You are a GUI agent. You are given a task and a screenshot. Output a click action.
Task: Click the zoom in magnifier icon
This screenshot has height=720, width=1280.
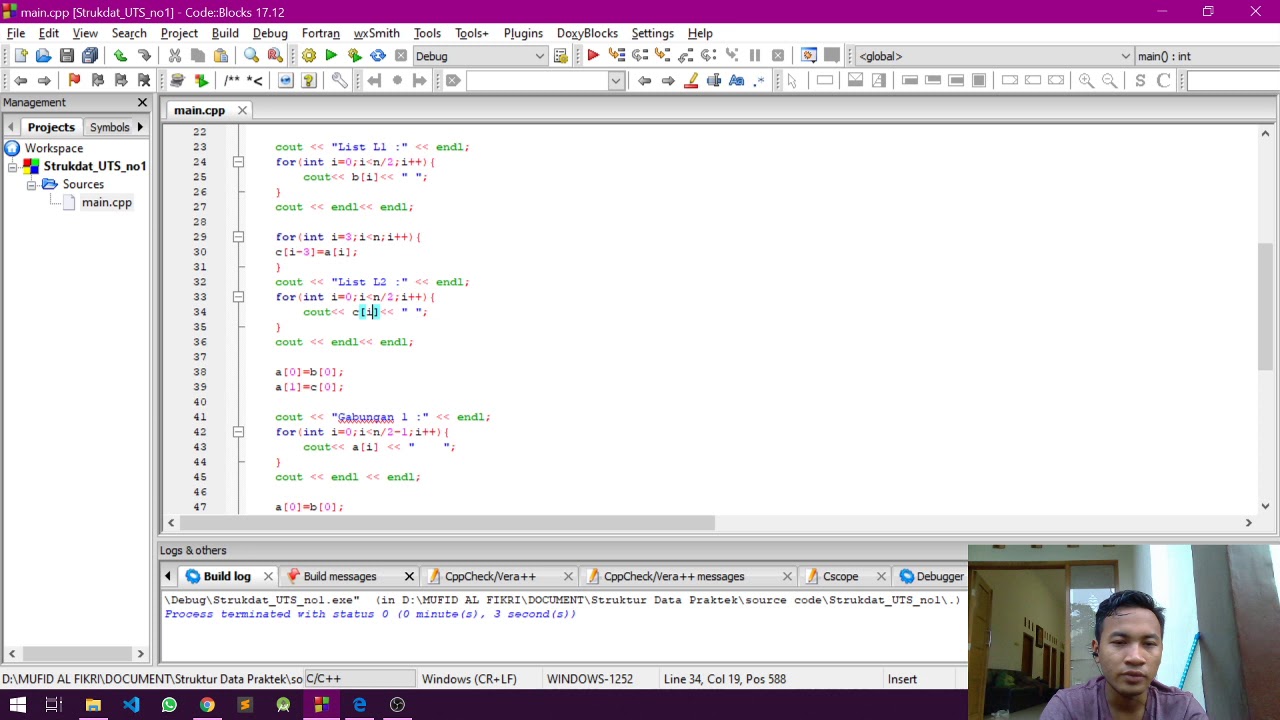1086,80
